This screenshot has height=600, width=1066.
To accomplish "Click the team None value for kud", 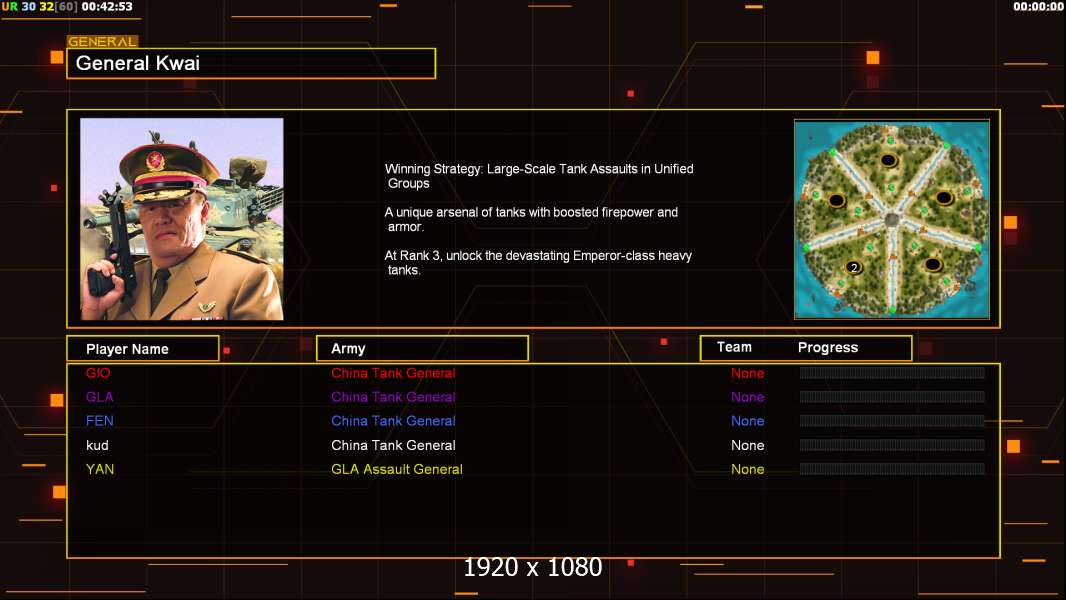I will point(747,445).
